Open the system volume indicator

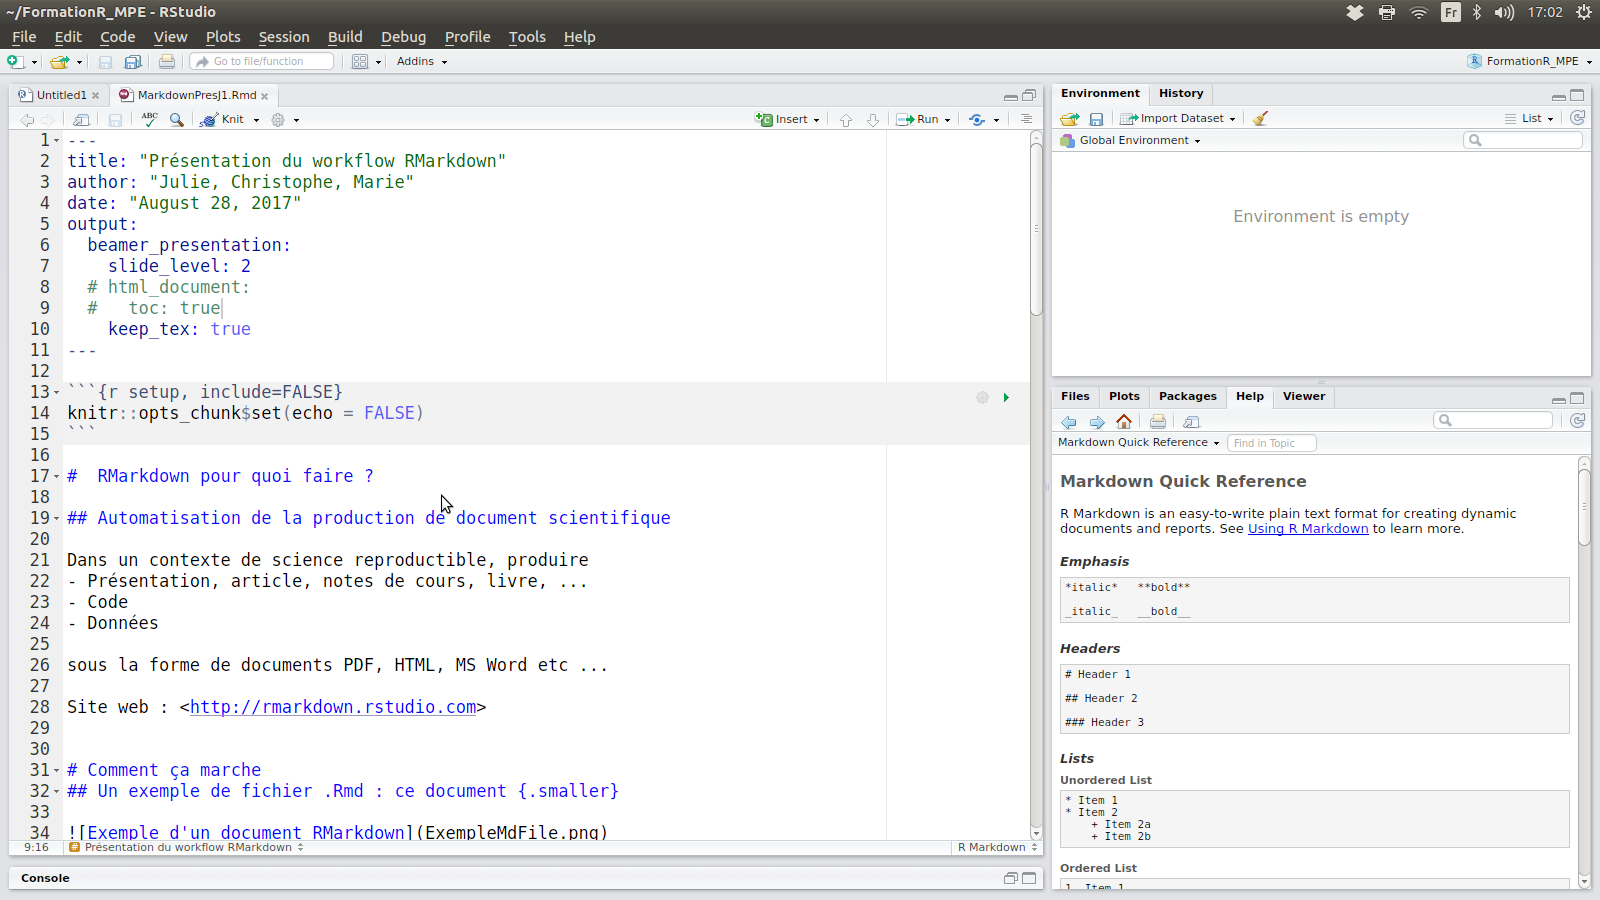tap(1504, 12)
